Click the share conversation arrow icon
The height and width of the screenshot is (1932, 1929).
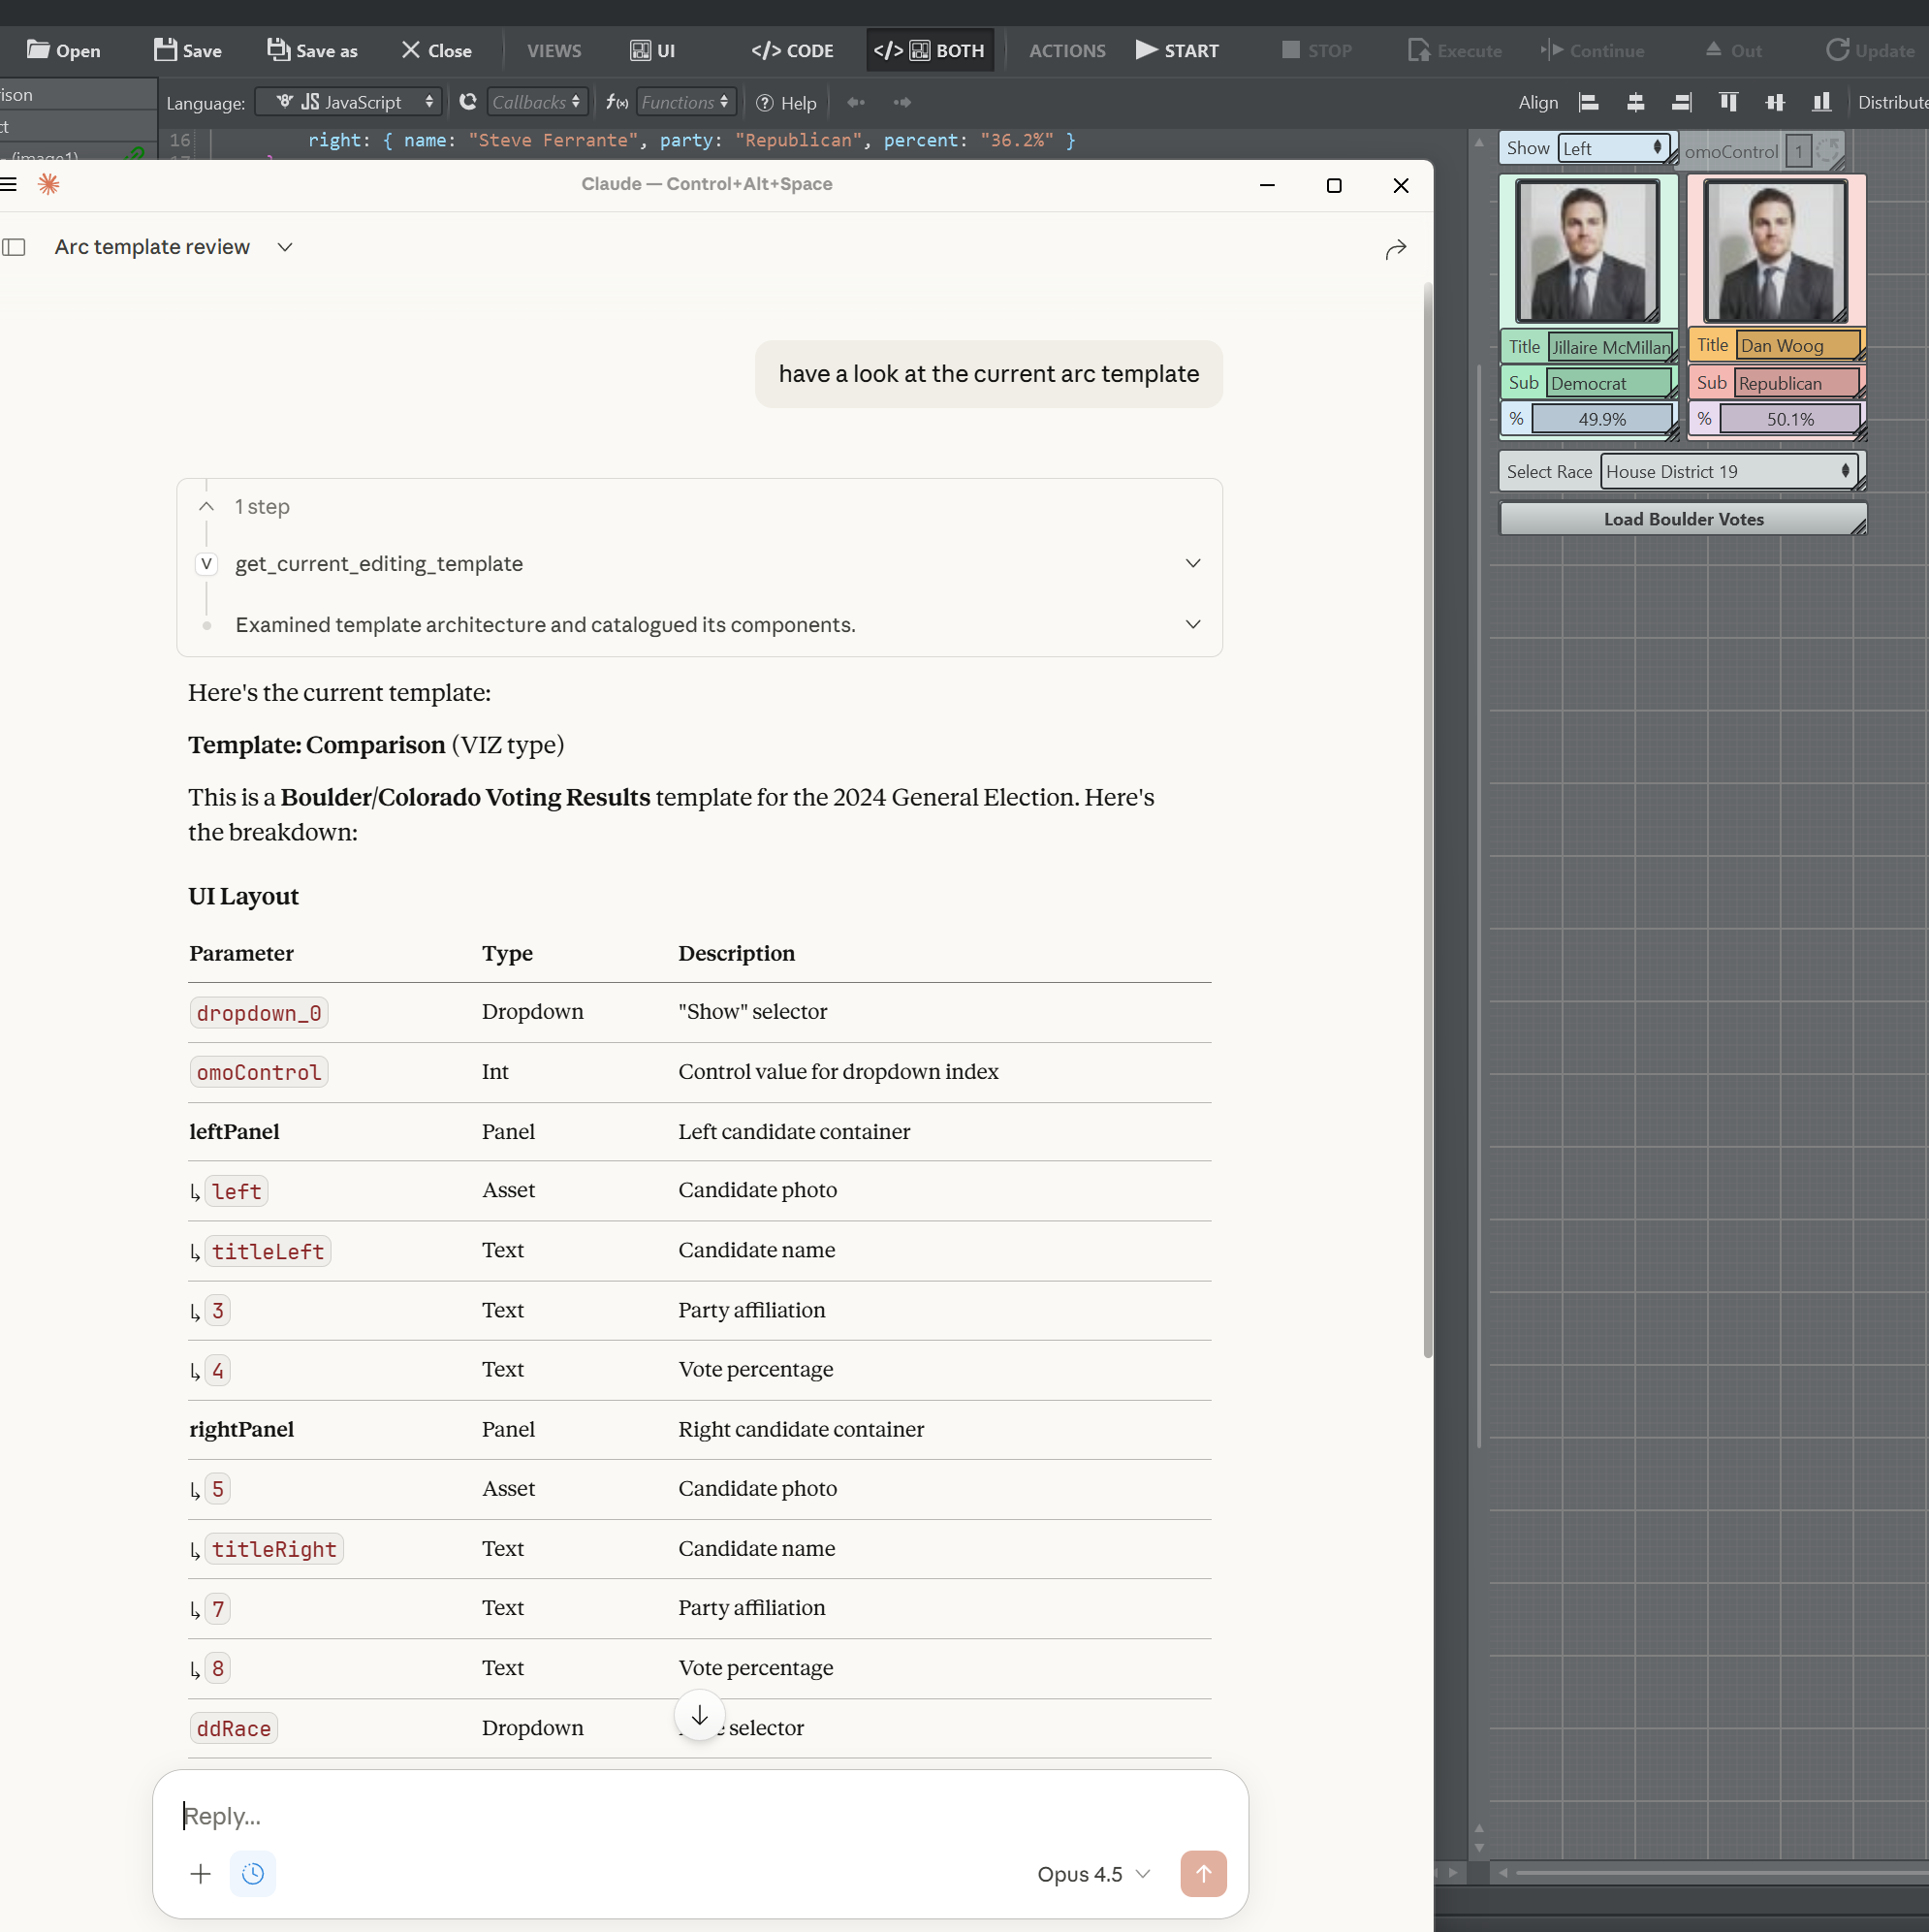pos(1396,248)
